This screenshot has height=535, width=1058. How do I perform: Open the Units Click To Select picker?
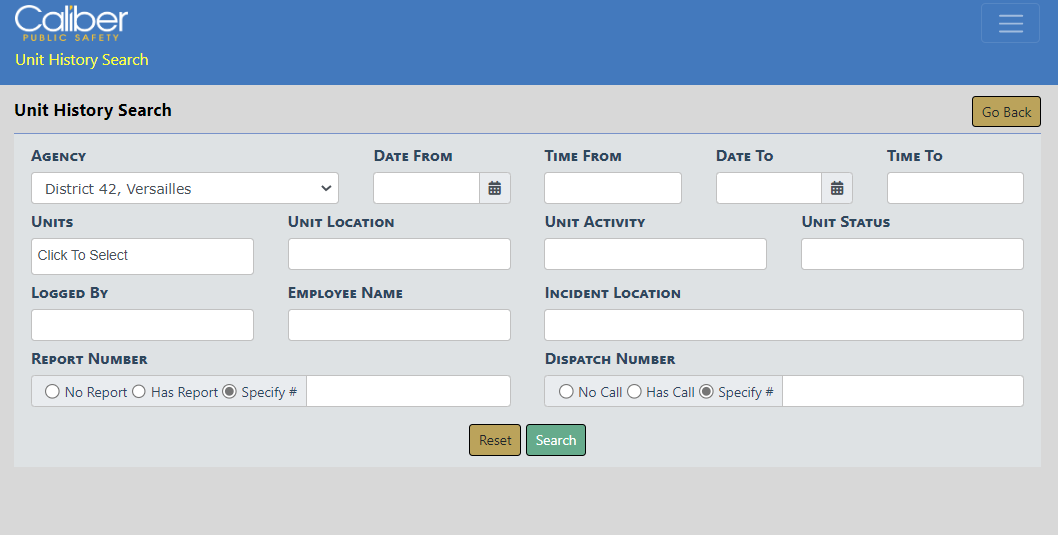click(142, 256)
